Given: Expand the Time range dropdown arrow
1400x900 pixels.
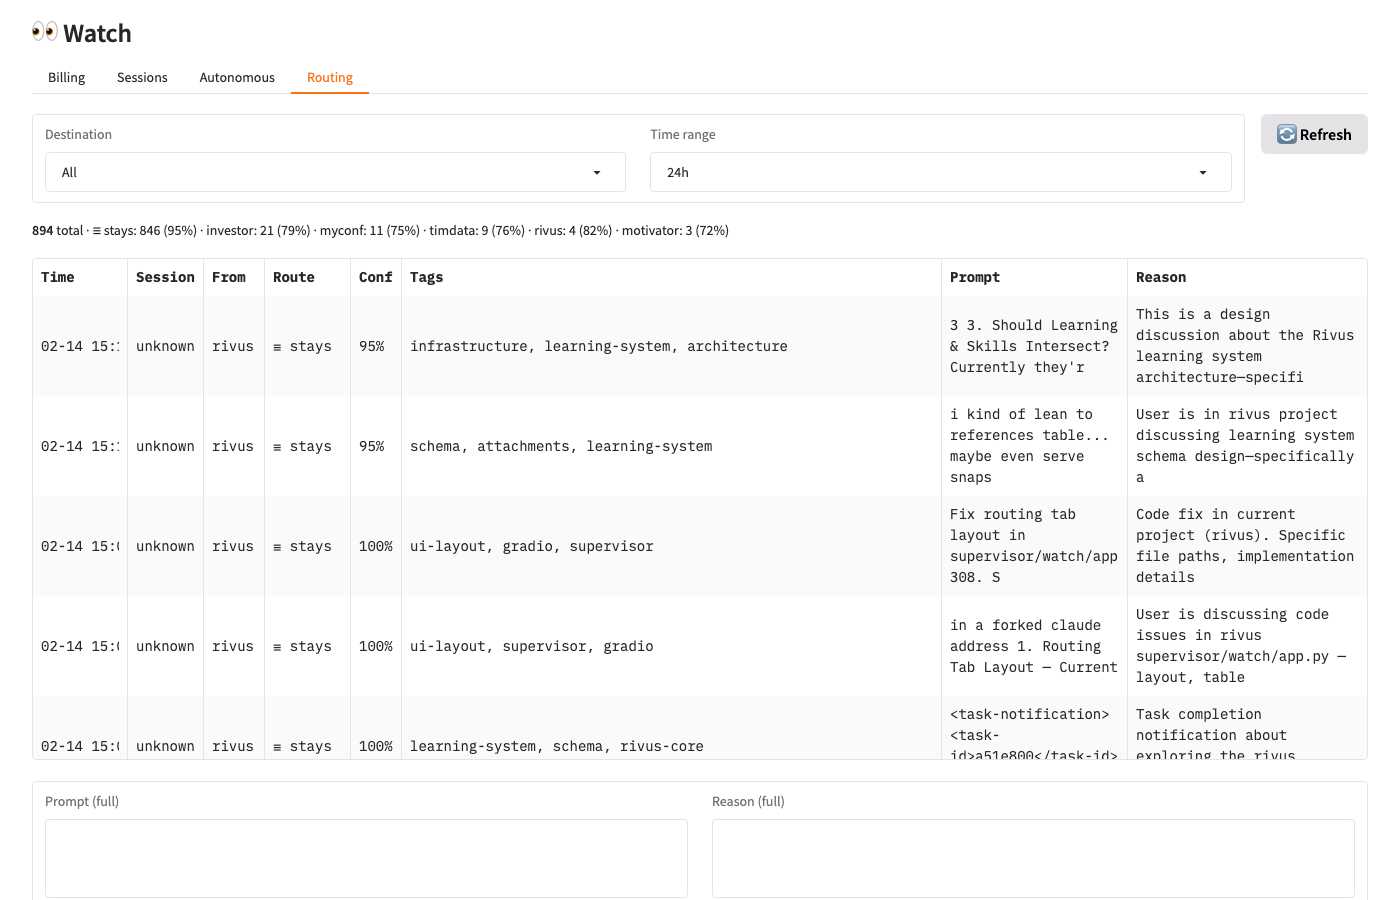Looking at the screenshot, I should pyautogui.click(x=1202, y=173).
